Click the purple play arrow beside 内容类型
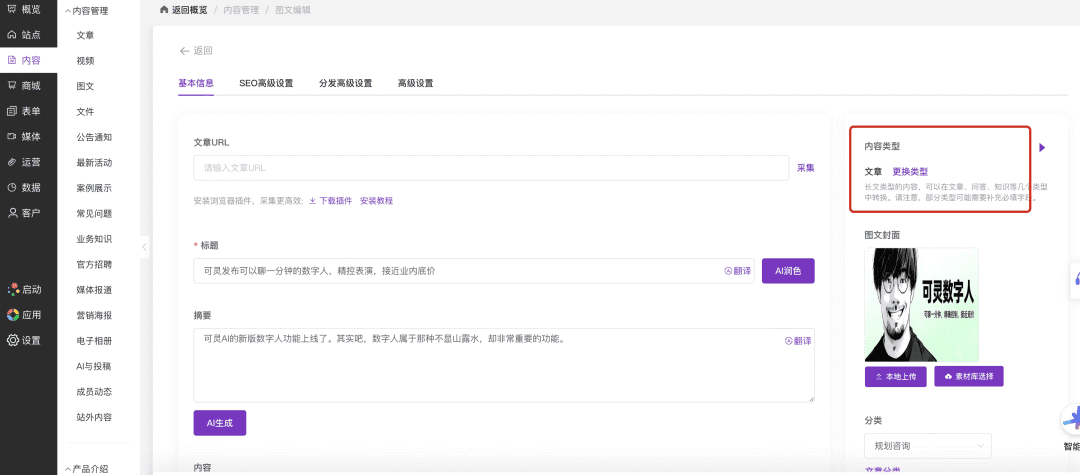This screenshot has width=1080, height=475. (x=1042, y=147)
